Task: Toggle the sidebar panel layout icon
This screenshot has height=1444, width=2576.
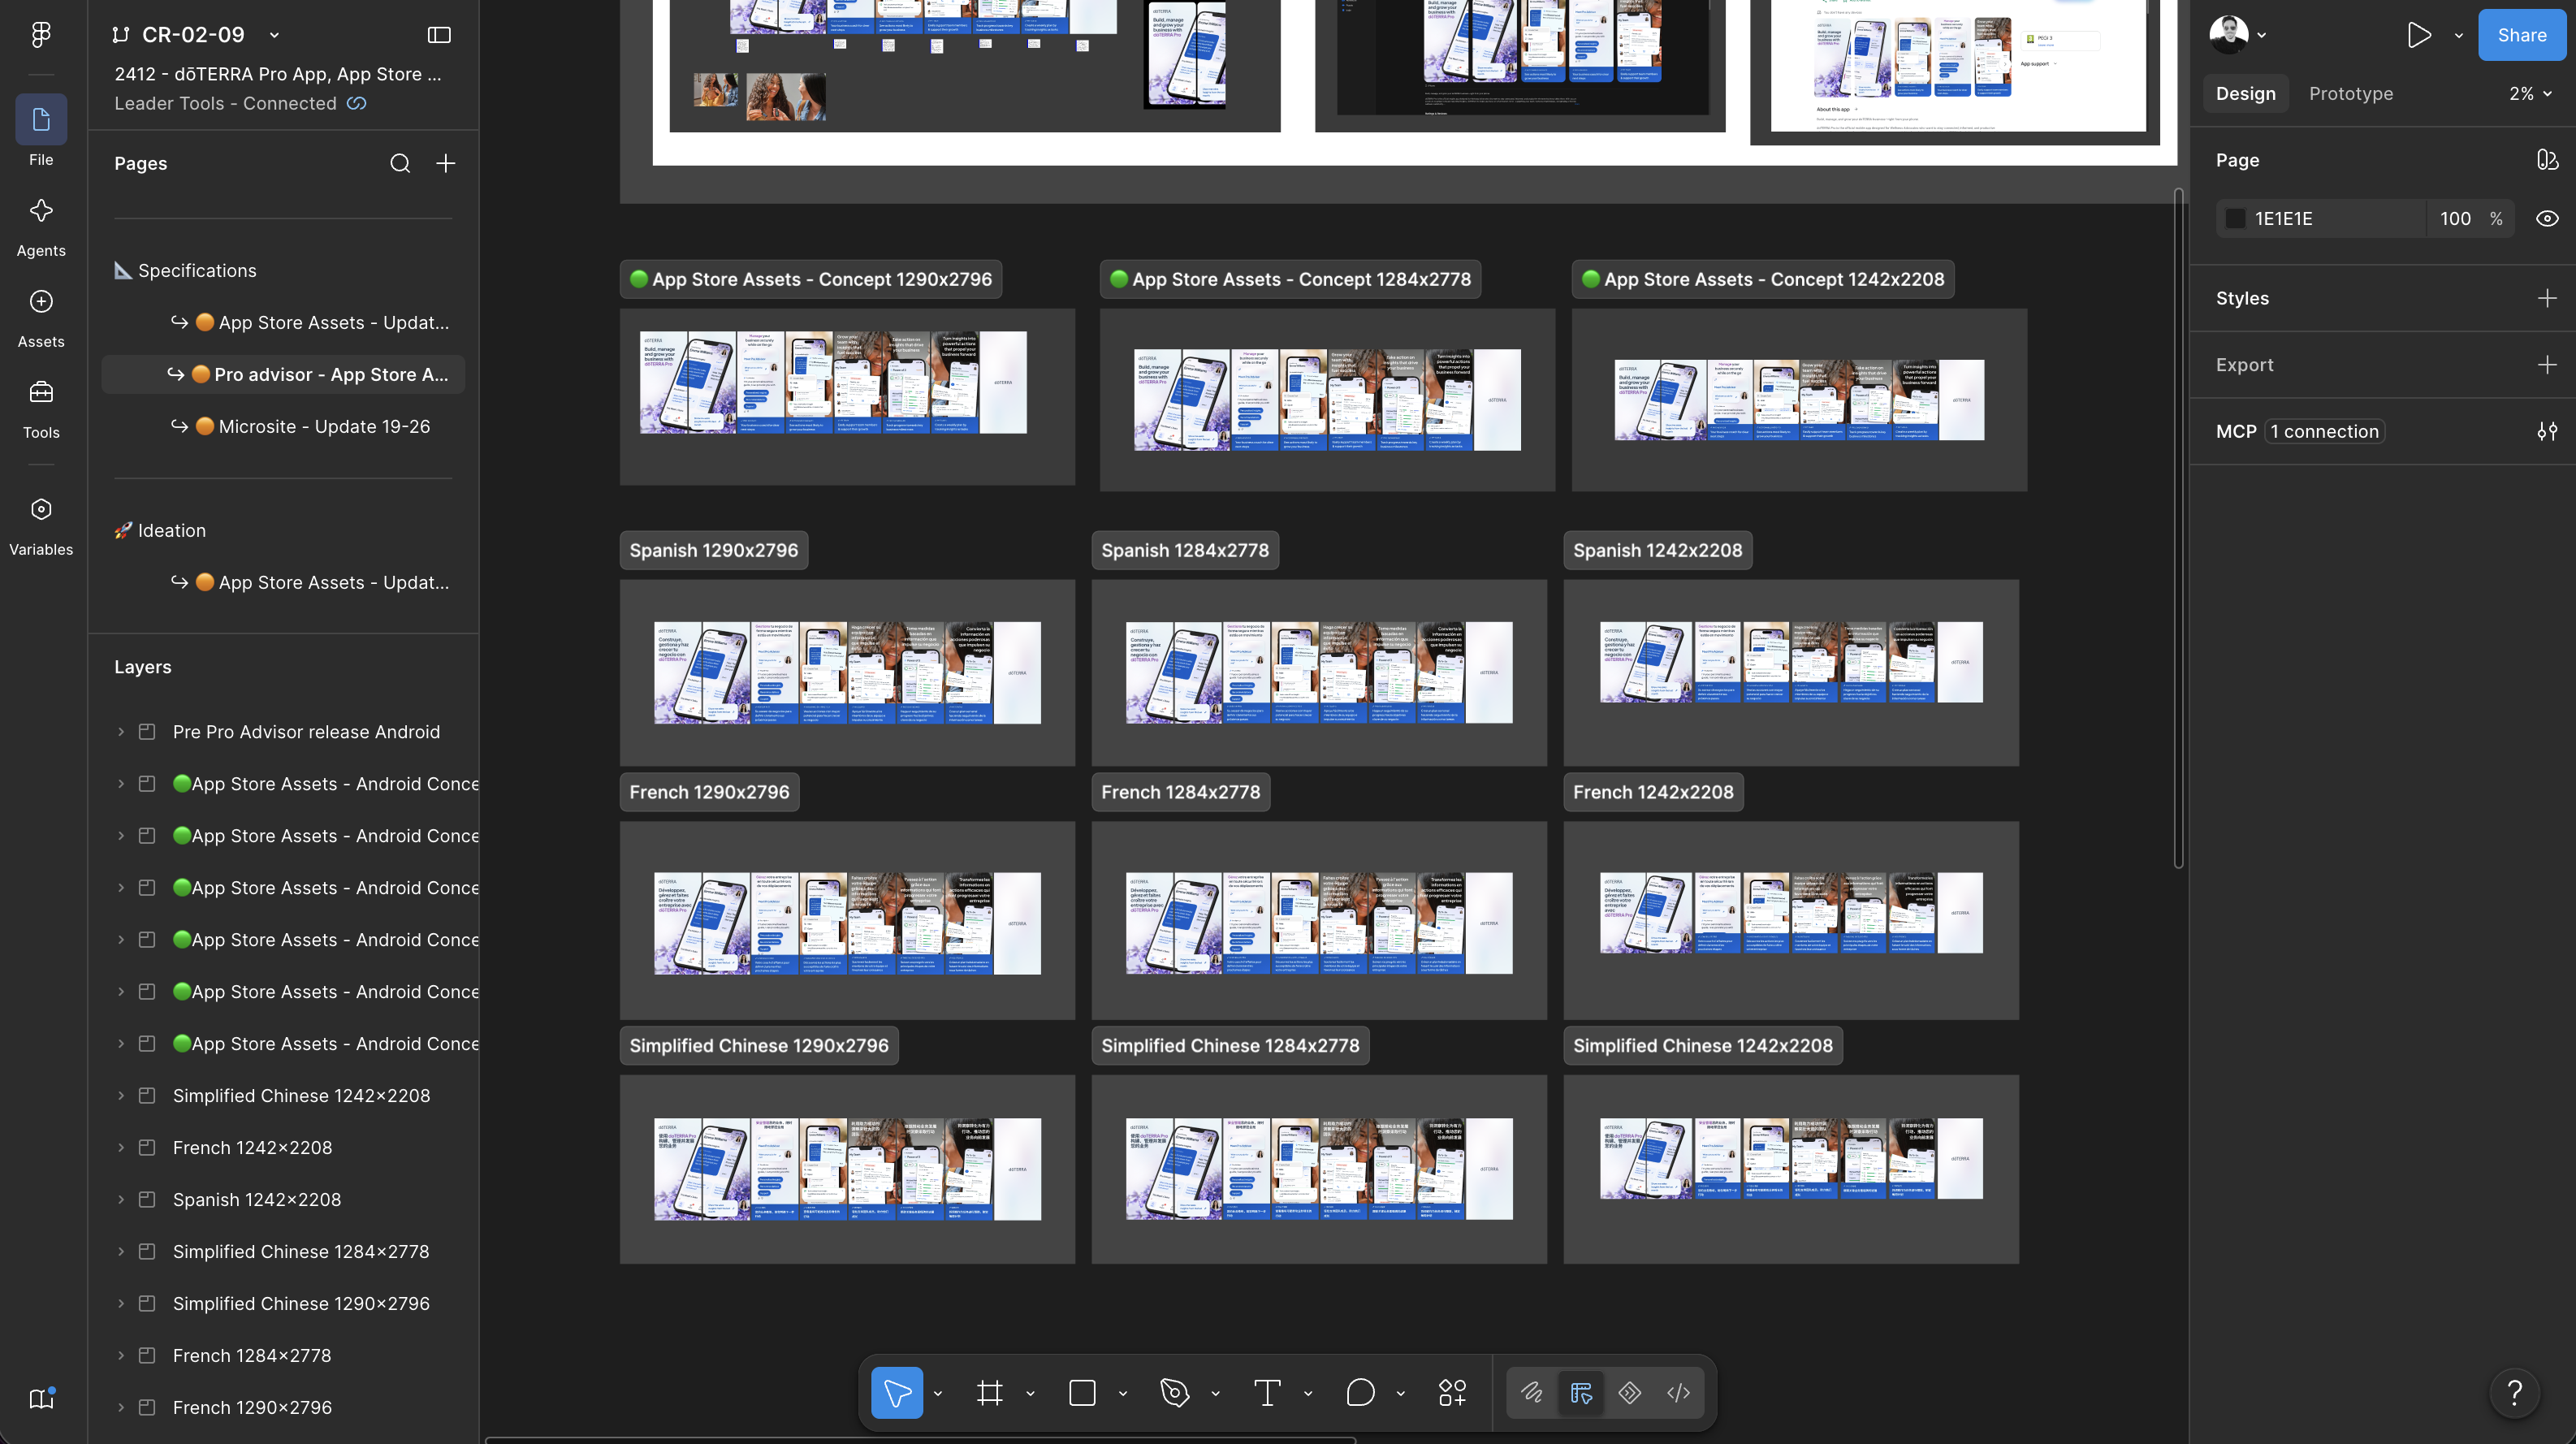Action: tap(439, 35)
